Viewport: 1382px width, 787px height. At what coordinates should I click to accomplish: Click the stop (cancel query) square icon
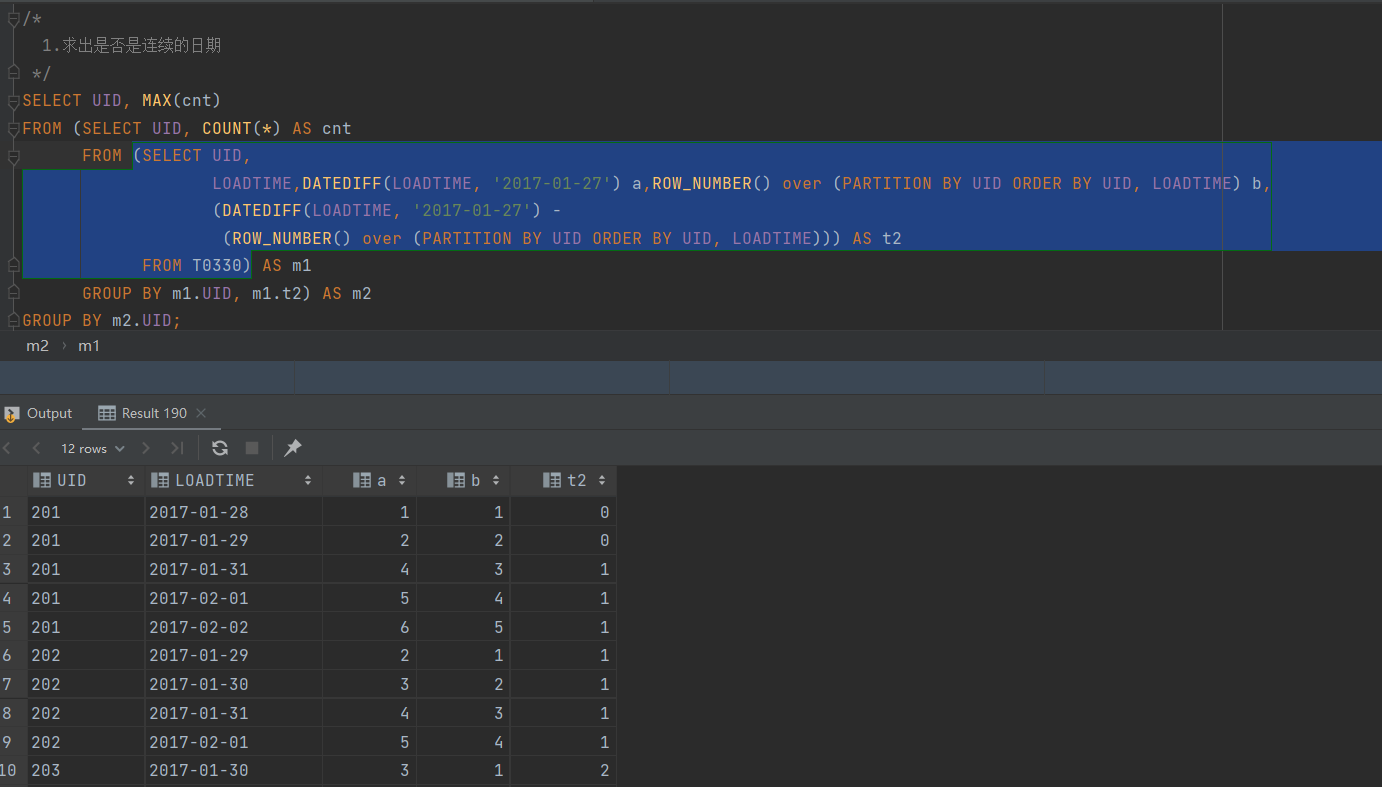tap(252, 448)
